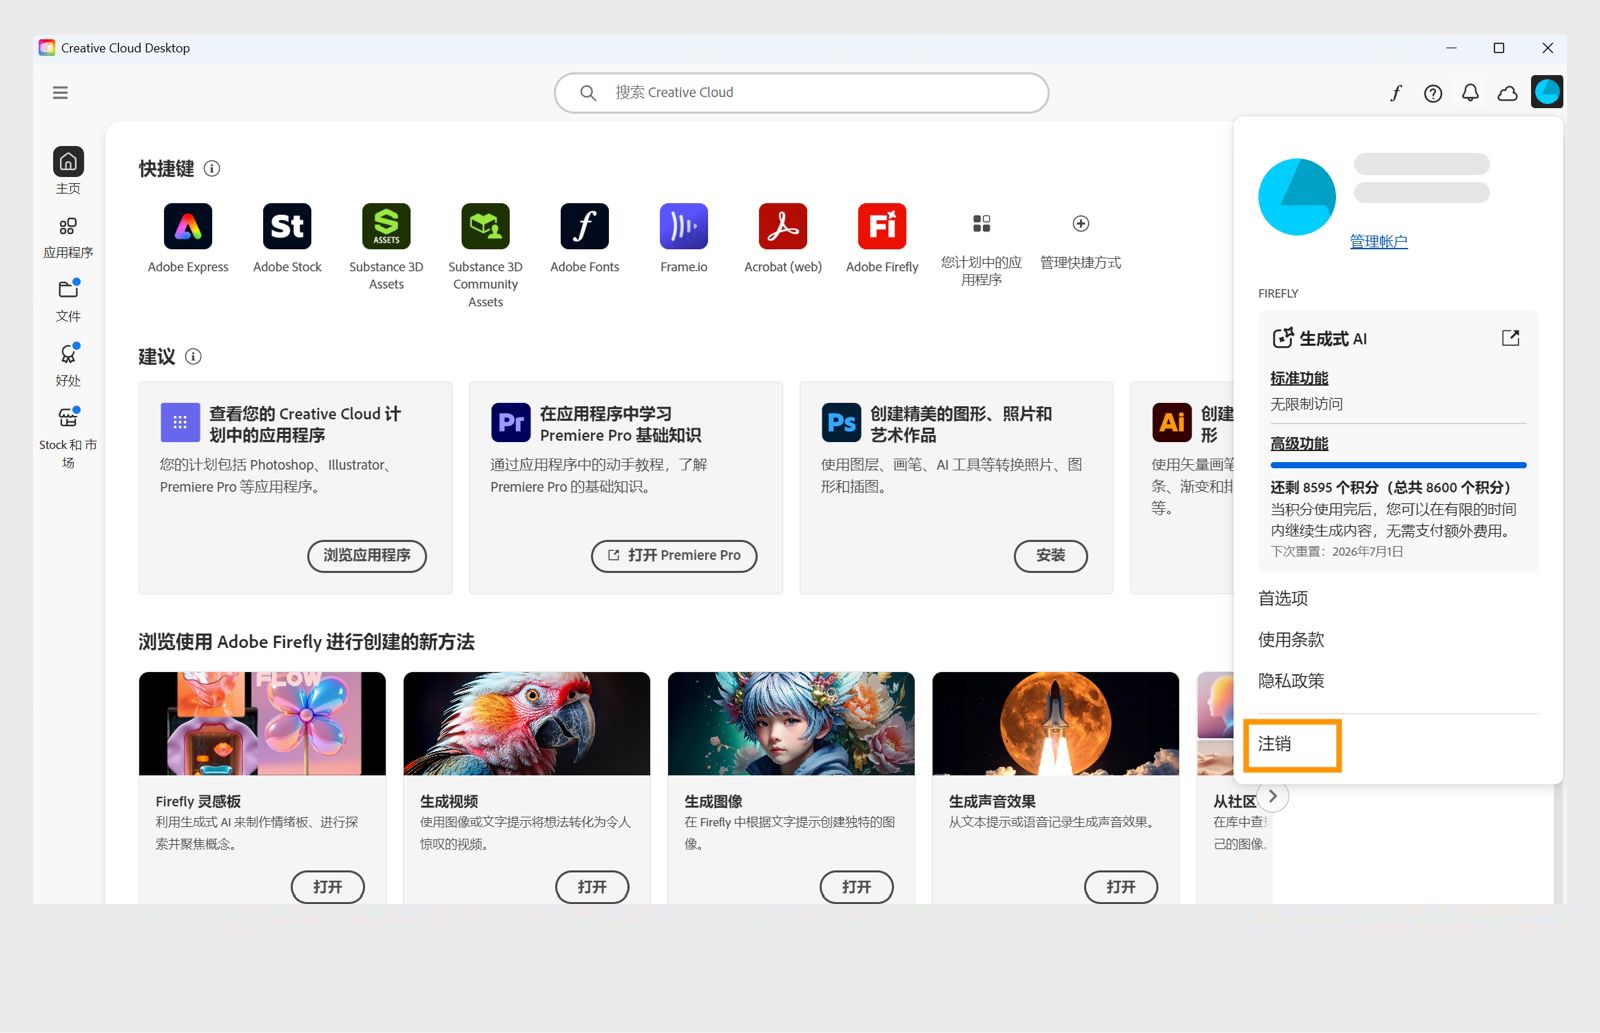Open the cloud sync status icon
Viewport: 1600px width, 1033px height.
pyautogui.click(x=1507, y=93)
